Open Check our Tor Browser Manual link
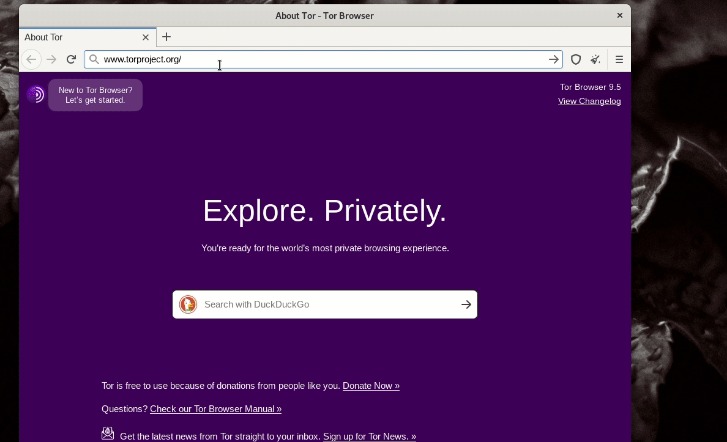 point(216,409)
